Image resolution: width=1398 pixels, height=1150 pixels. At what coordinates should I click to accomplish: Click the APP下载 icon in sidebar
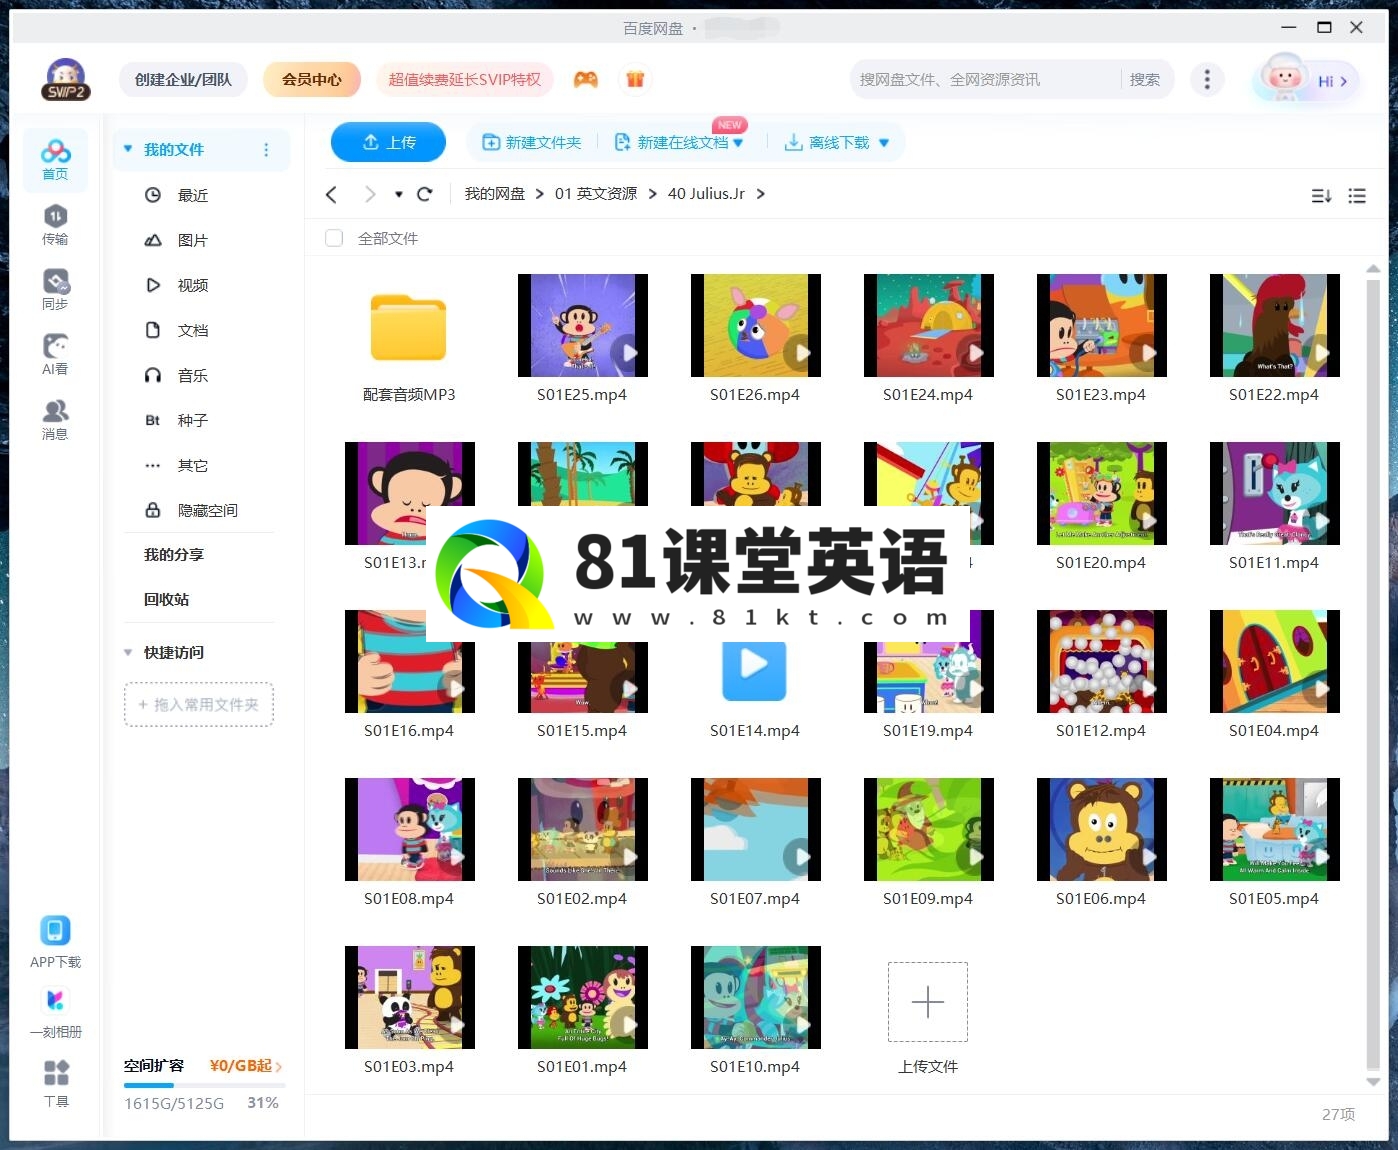(55, 943)
